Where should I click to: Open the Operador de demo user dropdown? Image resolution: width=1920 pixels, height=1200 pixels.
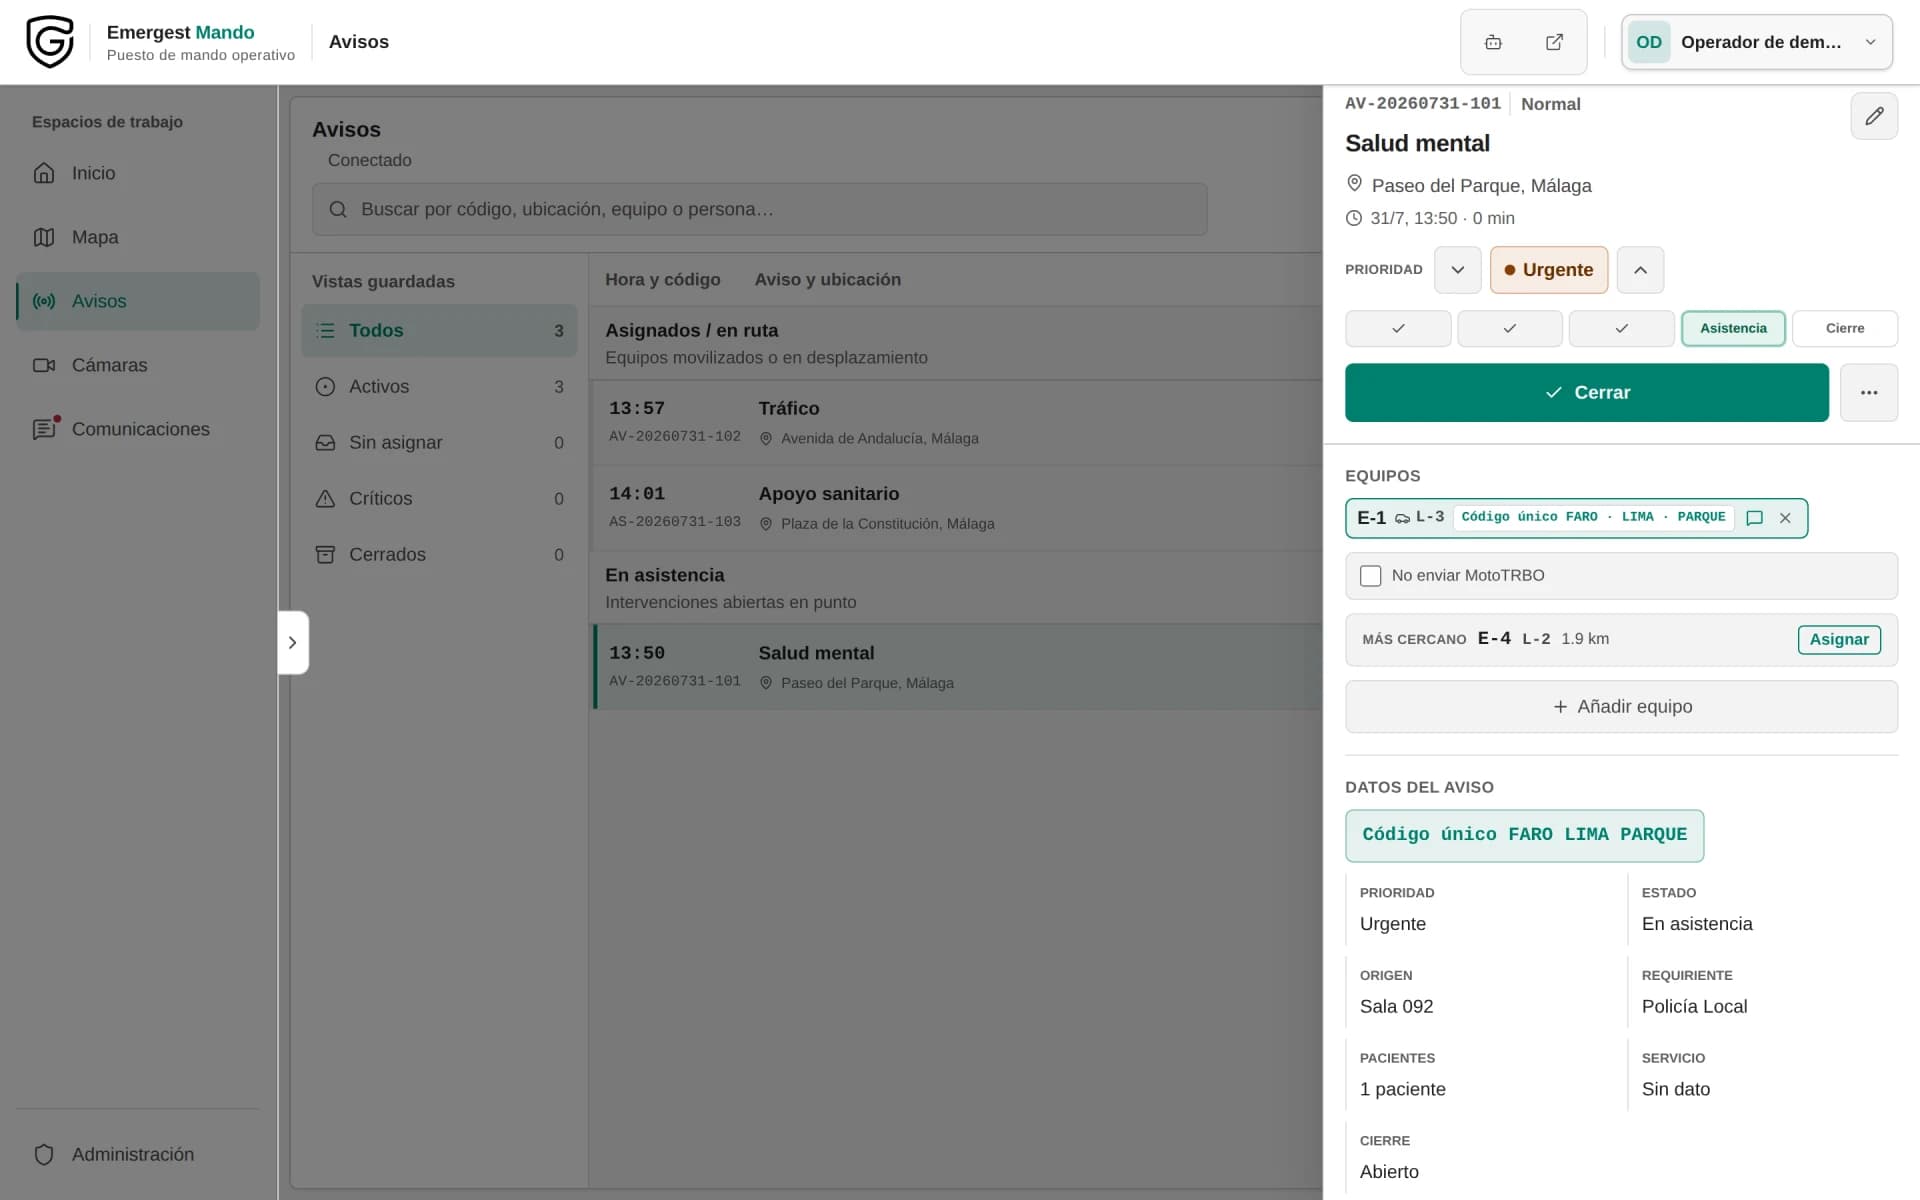coord(1757,42)
